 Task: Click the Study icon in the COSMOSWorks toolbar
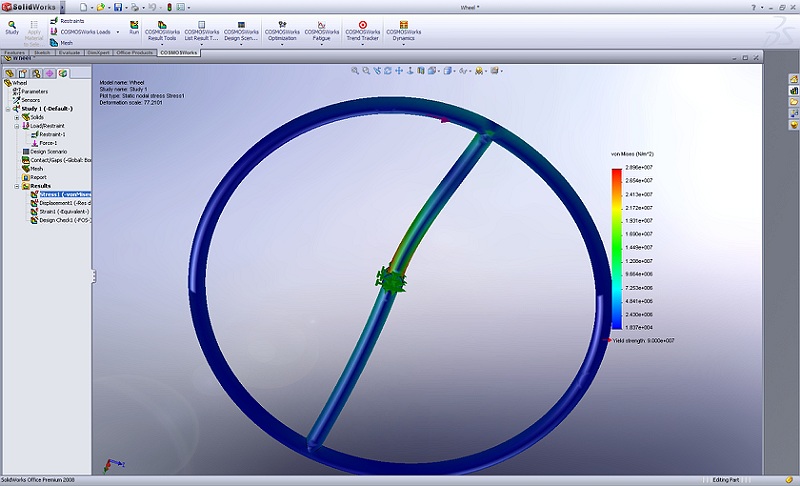tap(12, 25)
